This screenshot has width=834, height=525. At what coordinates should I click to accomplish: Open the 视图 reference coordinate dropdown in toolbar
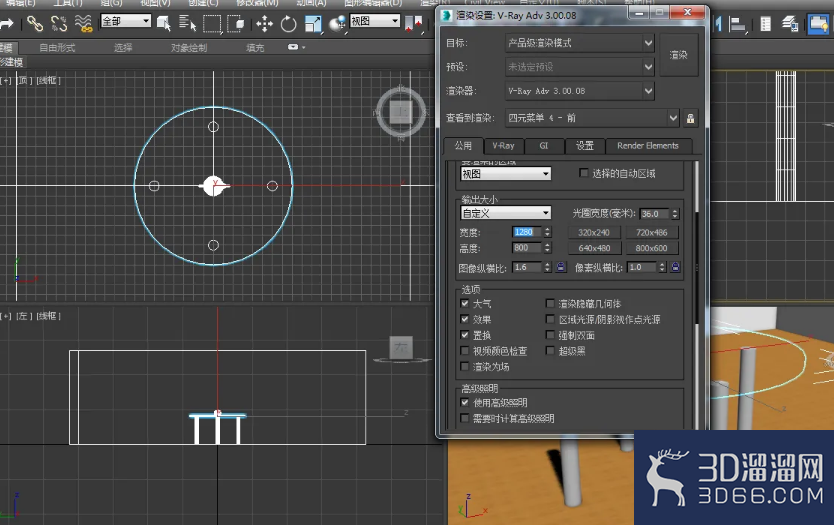[x=374, y=21]
